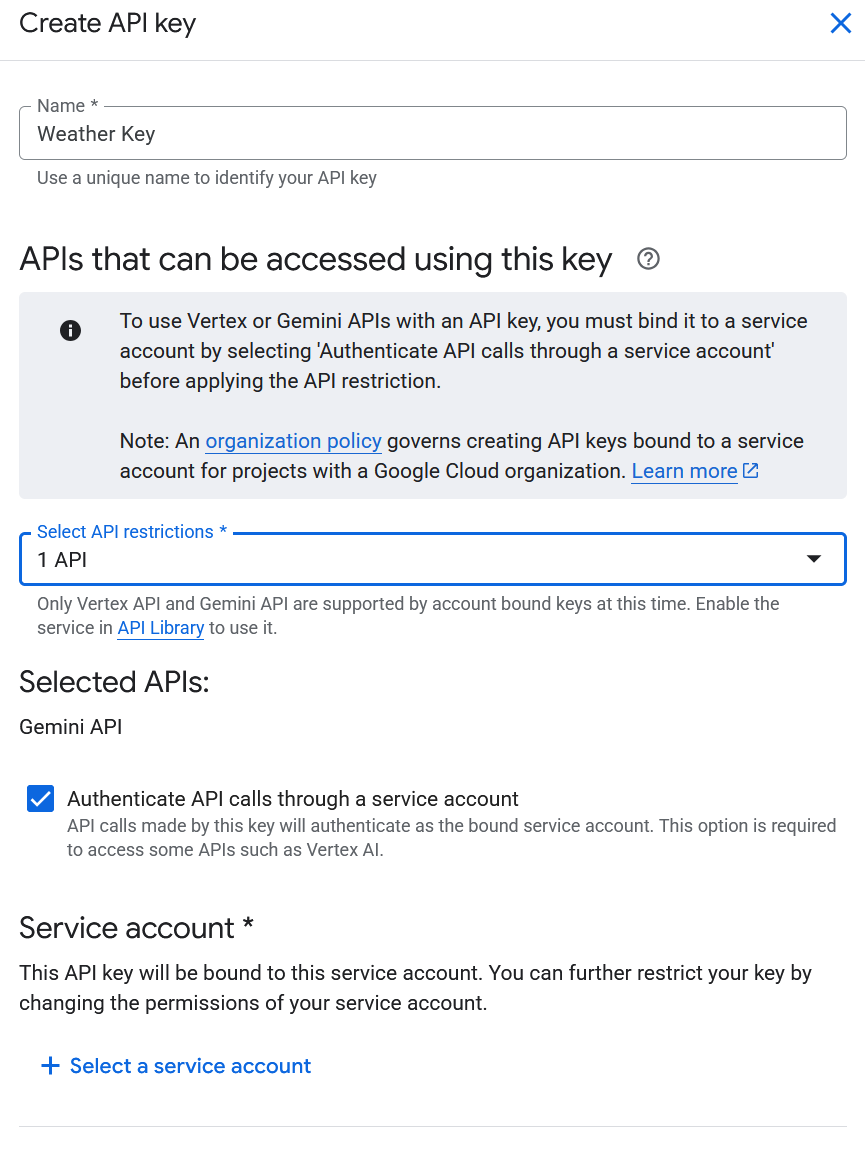The image size is (865, 1153).
Task: Open the API Library link
Action: point(160,628)
